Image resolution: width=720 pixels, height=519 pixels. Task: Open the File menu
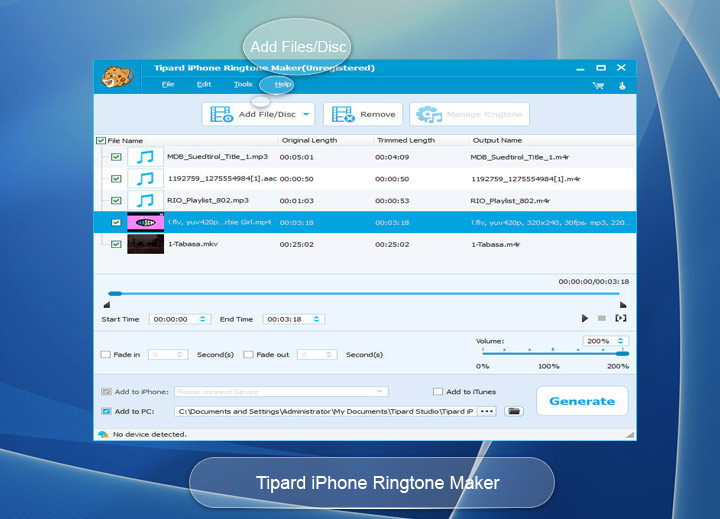point(168,85)
